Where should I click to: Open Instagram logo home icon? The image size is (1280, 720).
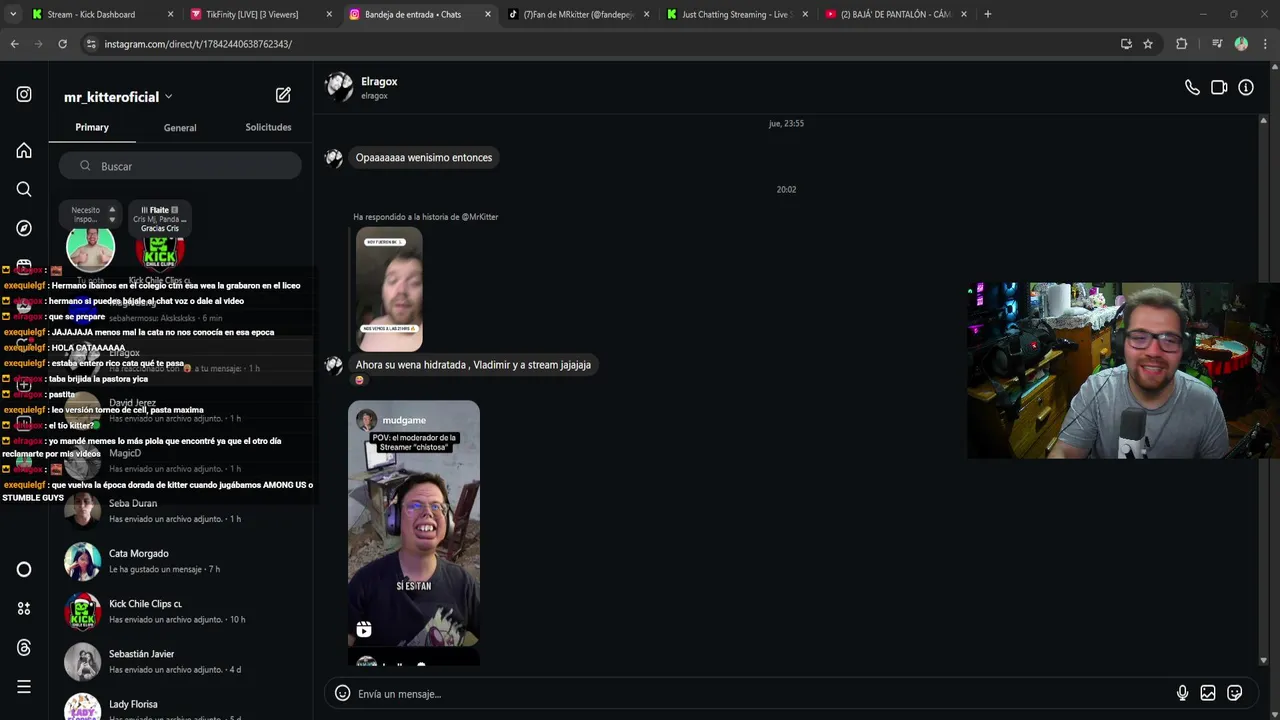tap(24, 94)
